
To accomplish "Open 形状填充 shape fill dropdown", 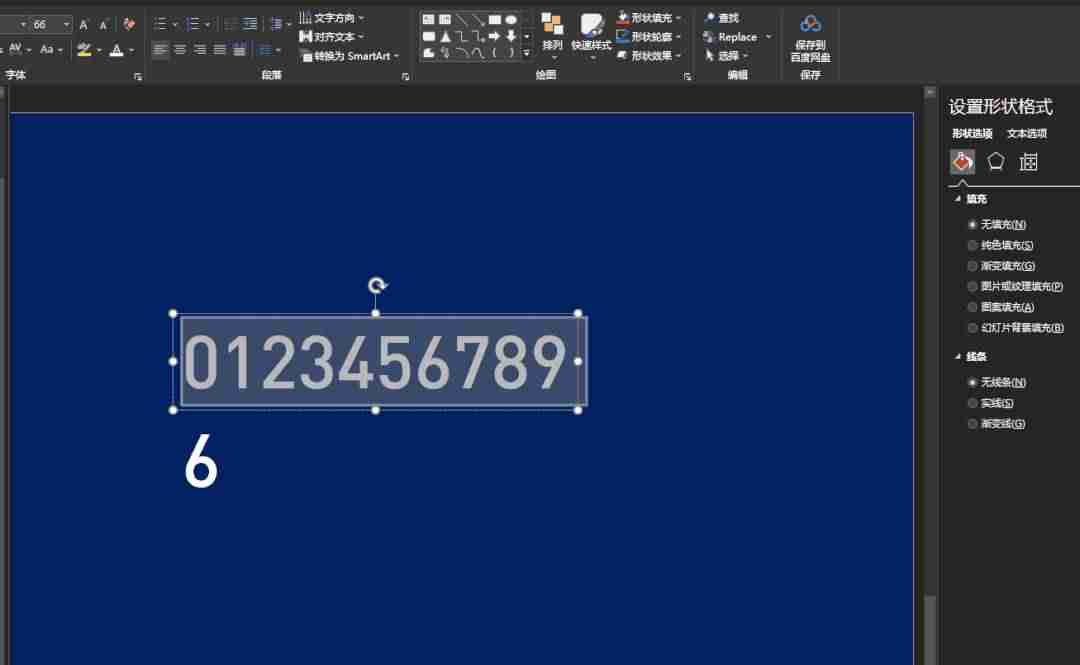I will (x=648, y=18).
